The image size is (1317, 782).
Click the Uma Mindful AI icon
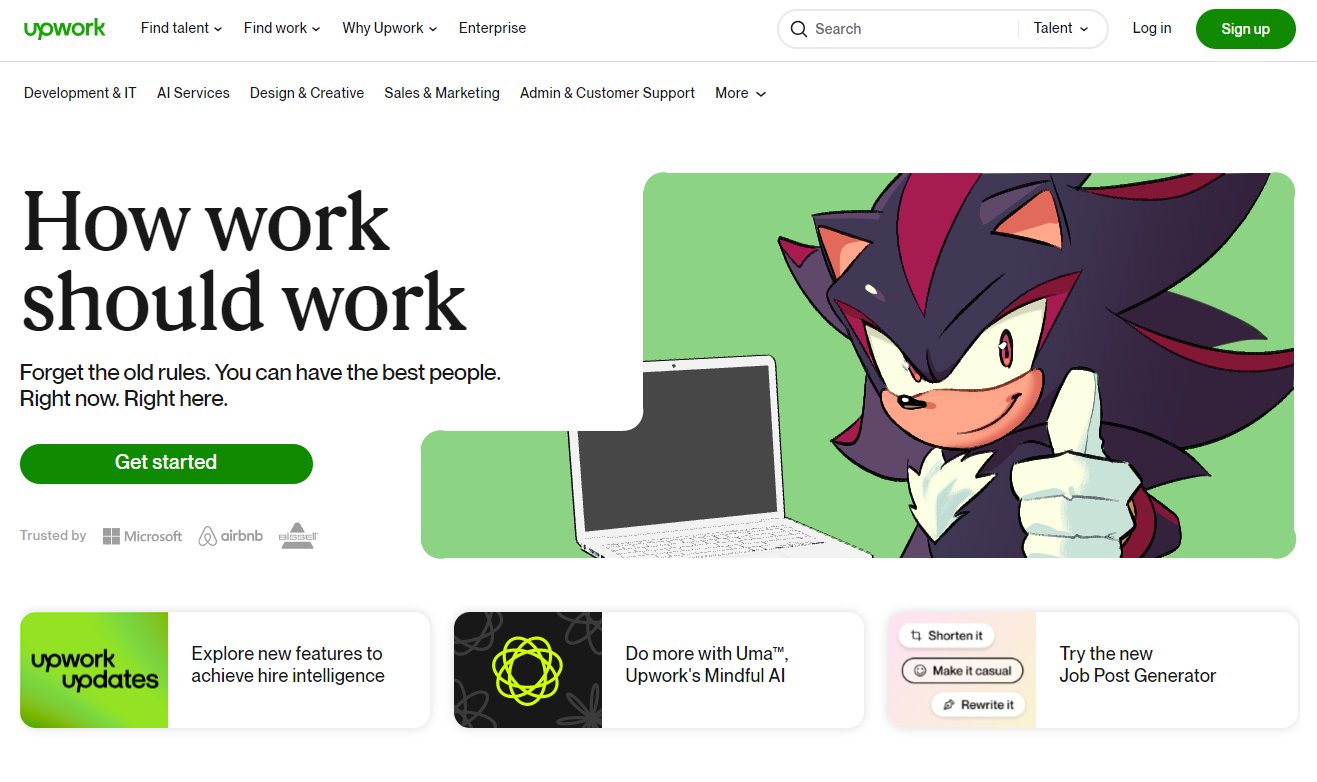pos(528,670)
